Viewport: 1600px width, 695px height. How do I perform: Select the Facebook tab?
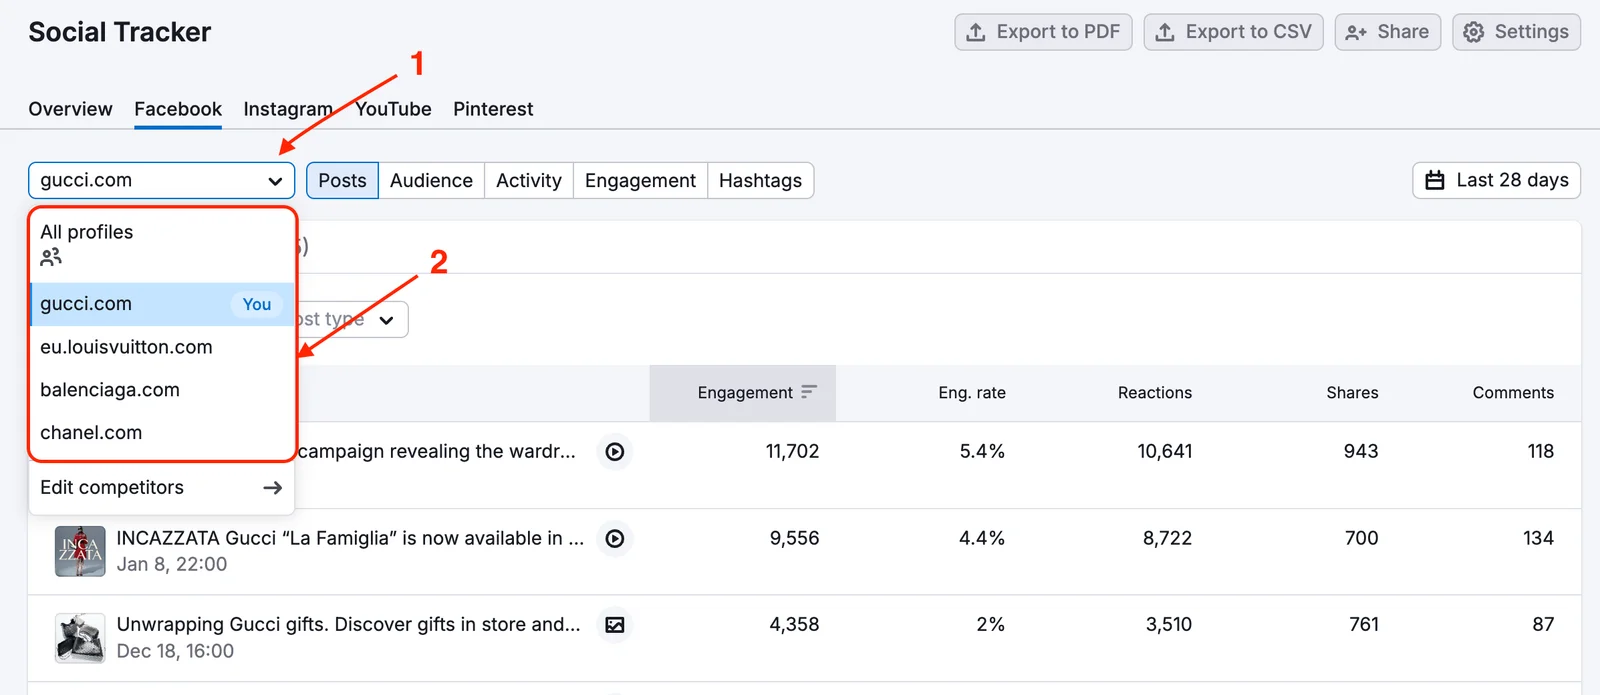178,109
